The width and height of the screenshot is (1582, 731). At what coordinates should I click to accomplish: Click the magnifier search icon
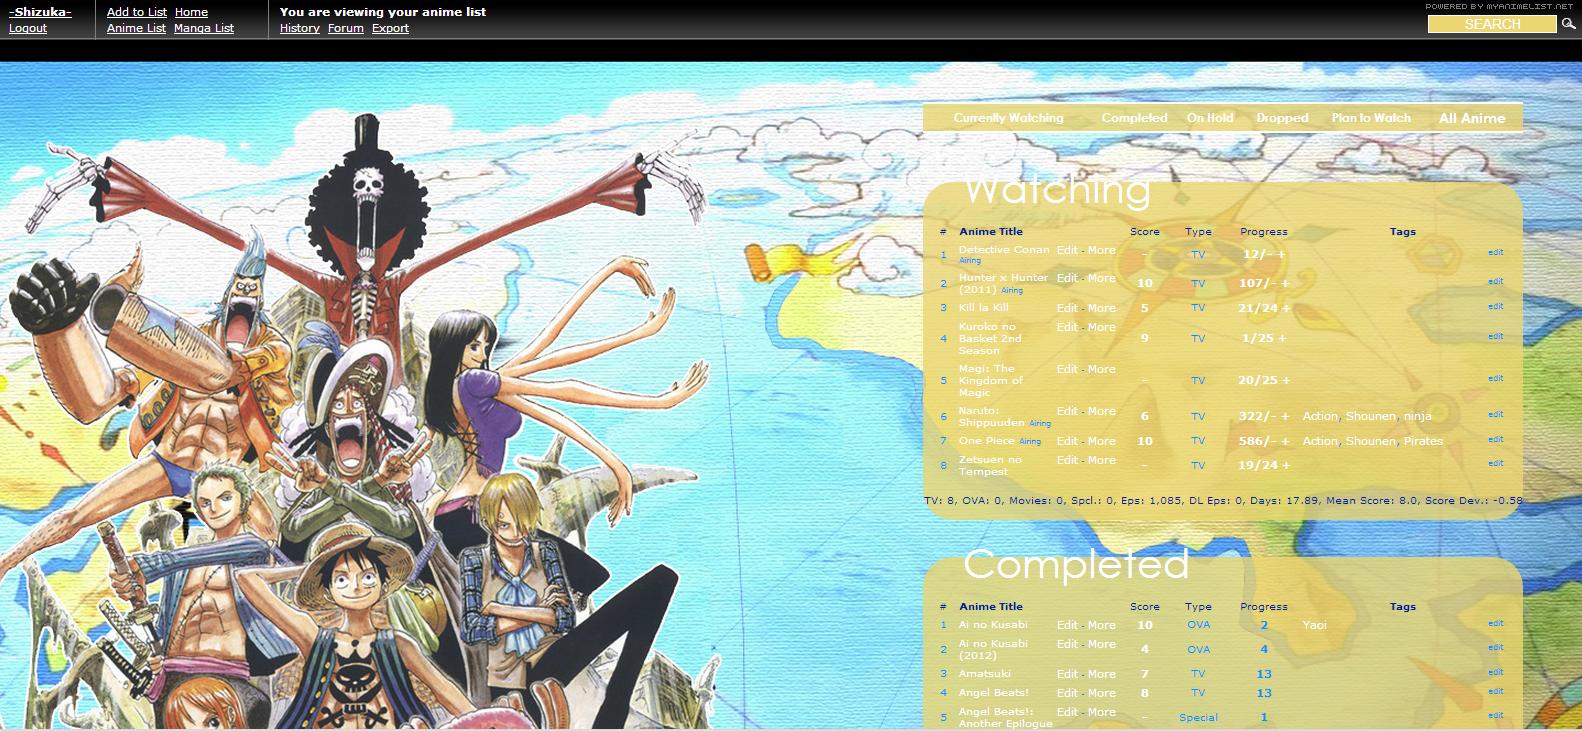tap(1568, 24)
